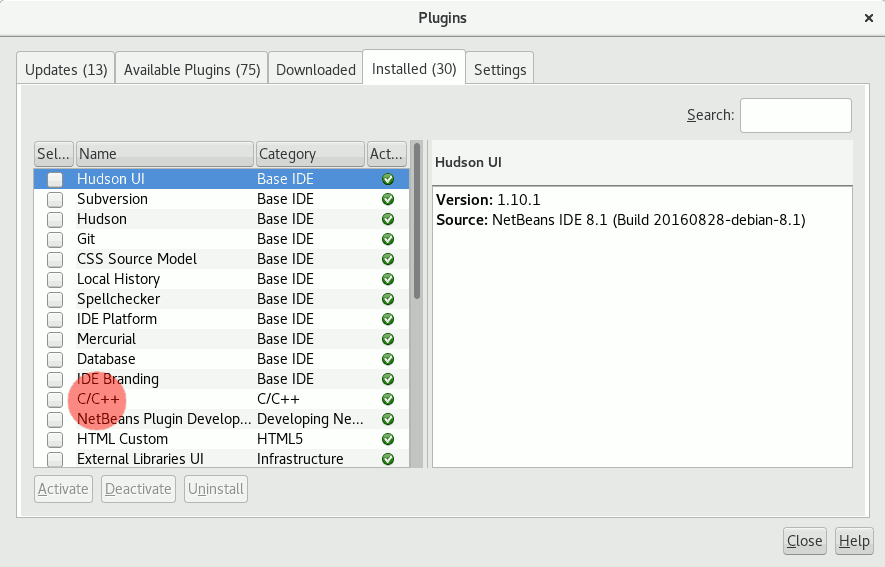Tick the Subversion select checkbox

[55, 200]
